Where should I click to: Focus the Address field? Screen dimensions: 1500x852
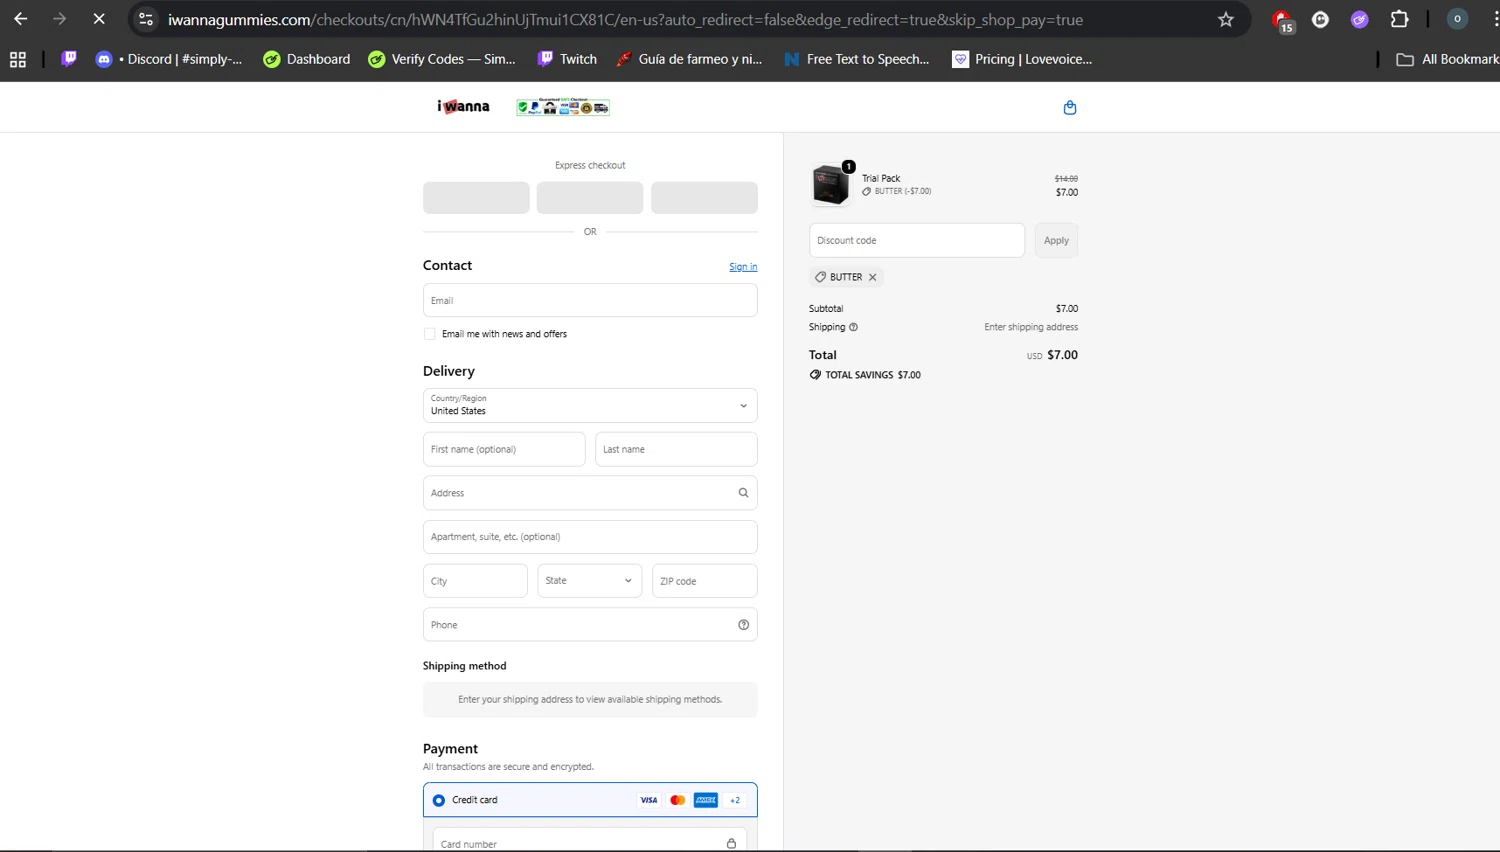tap(590, 493)
